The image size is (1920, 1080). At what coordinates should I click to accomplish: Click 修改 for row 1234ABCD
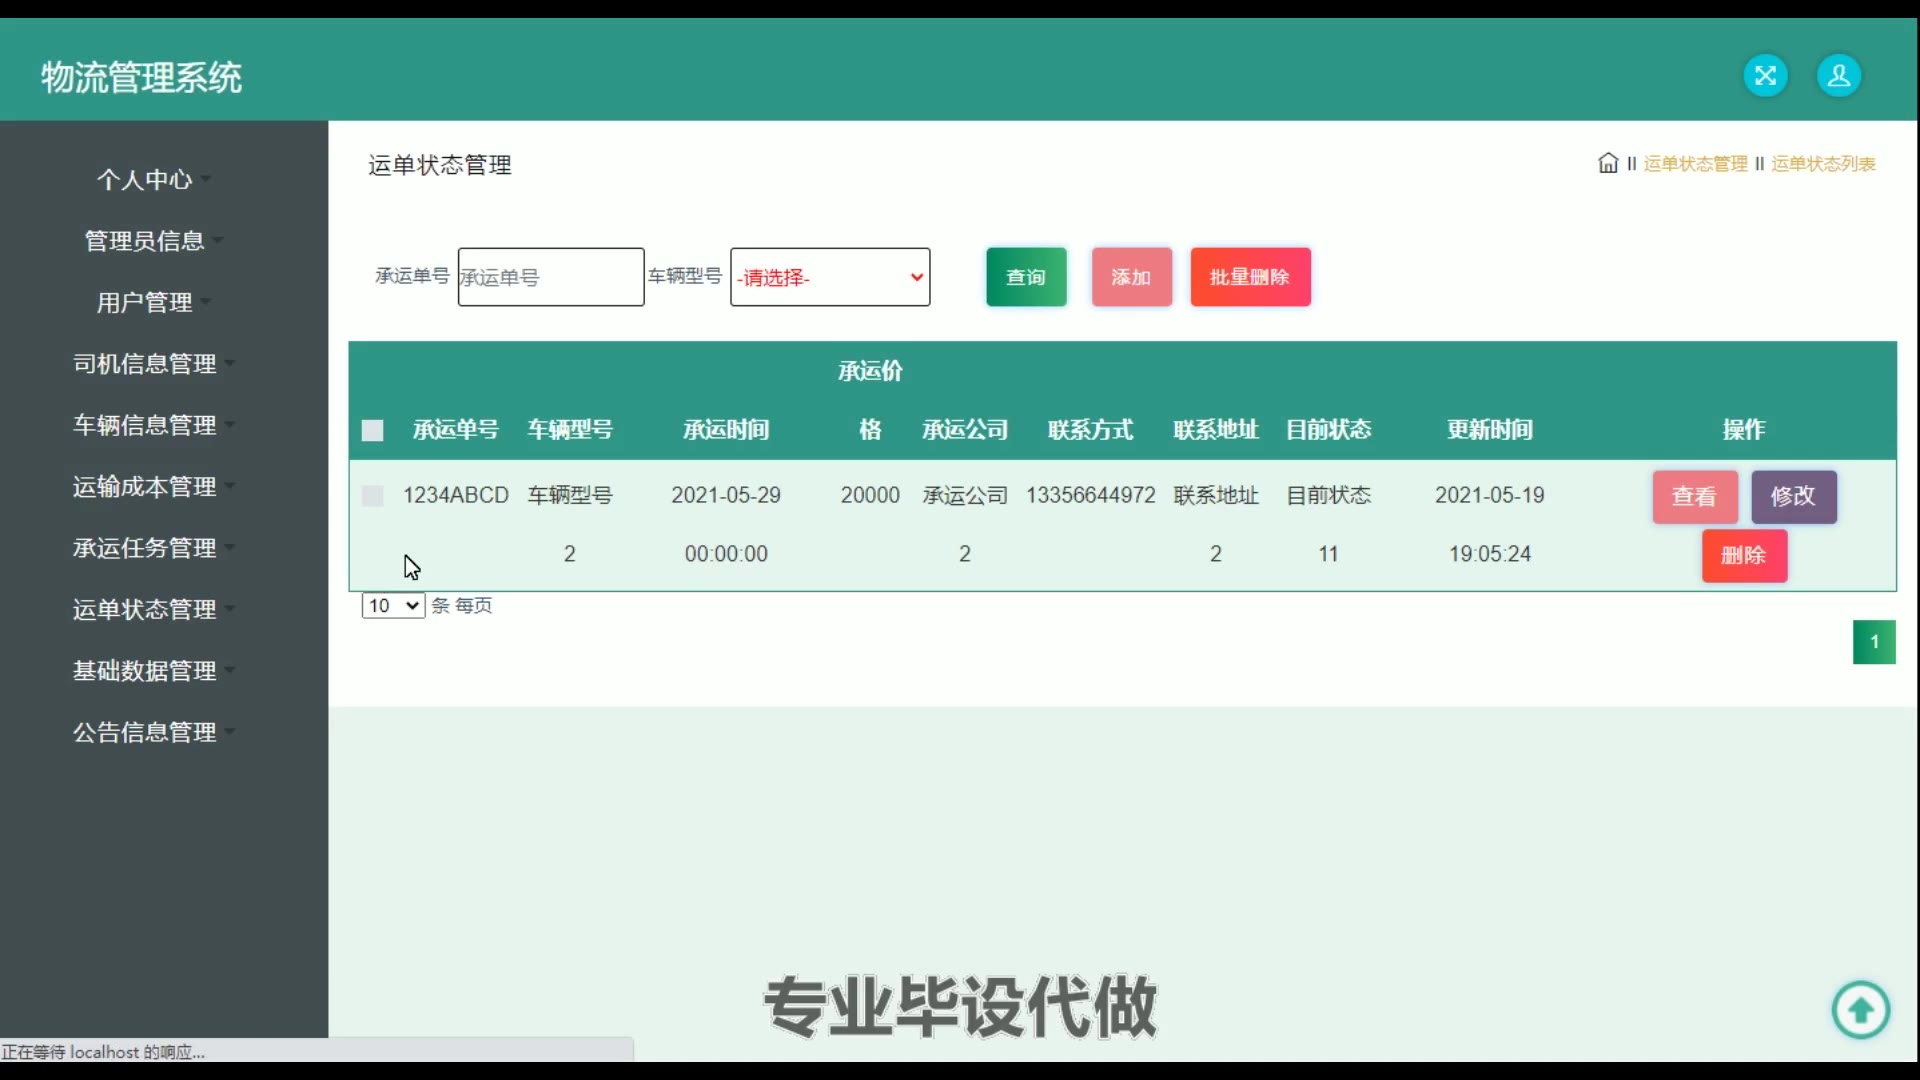click(1793, 497)
